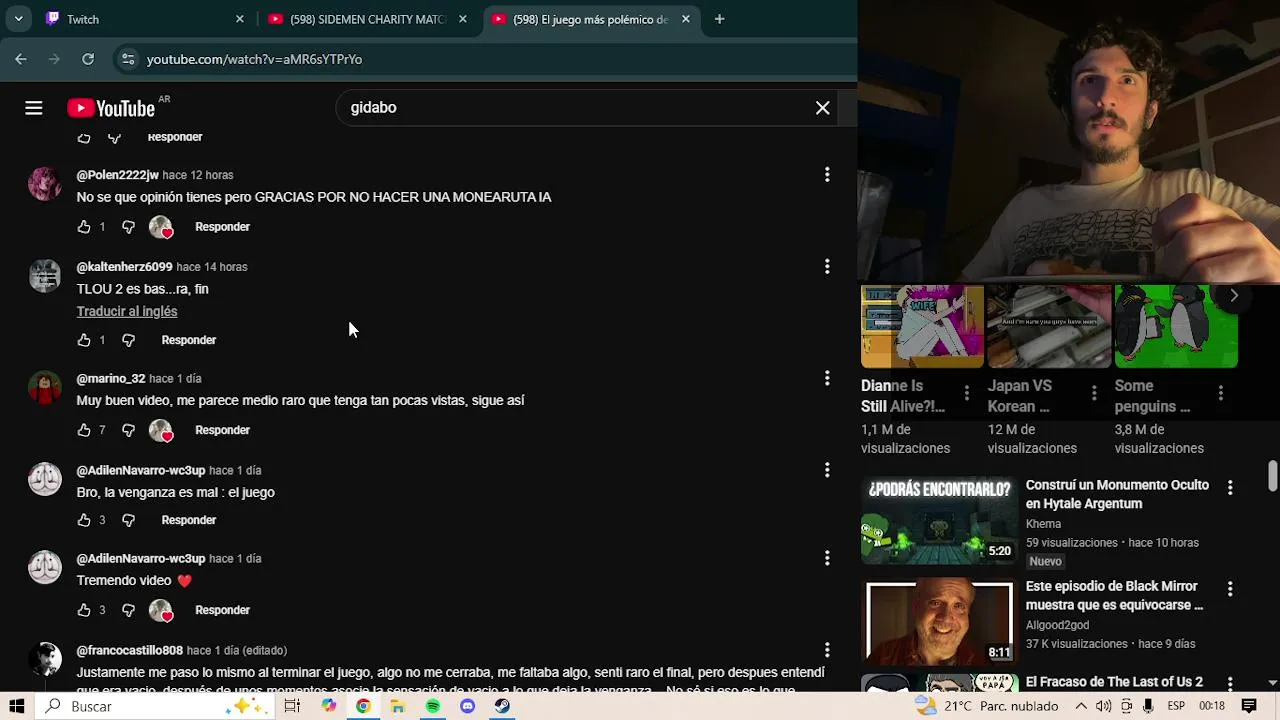Clear the search box with the X
1280x720 pixels.
coord(822,108)
